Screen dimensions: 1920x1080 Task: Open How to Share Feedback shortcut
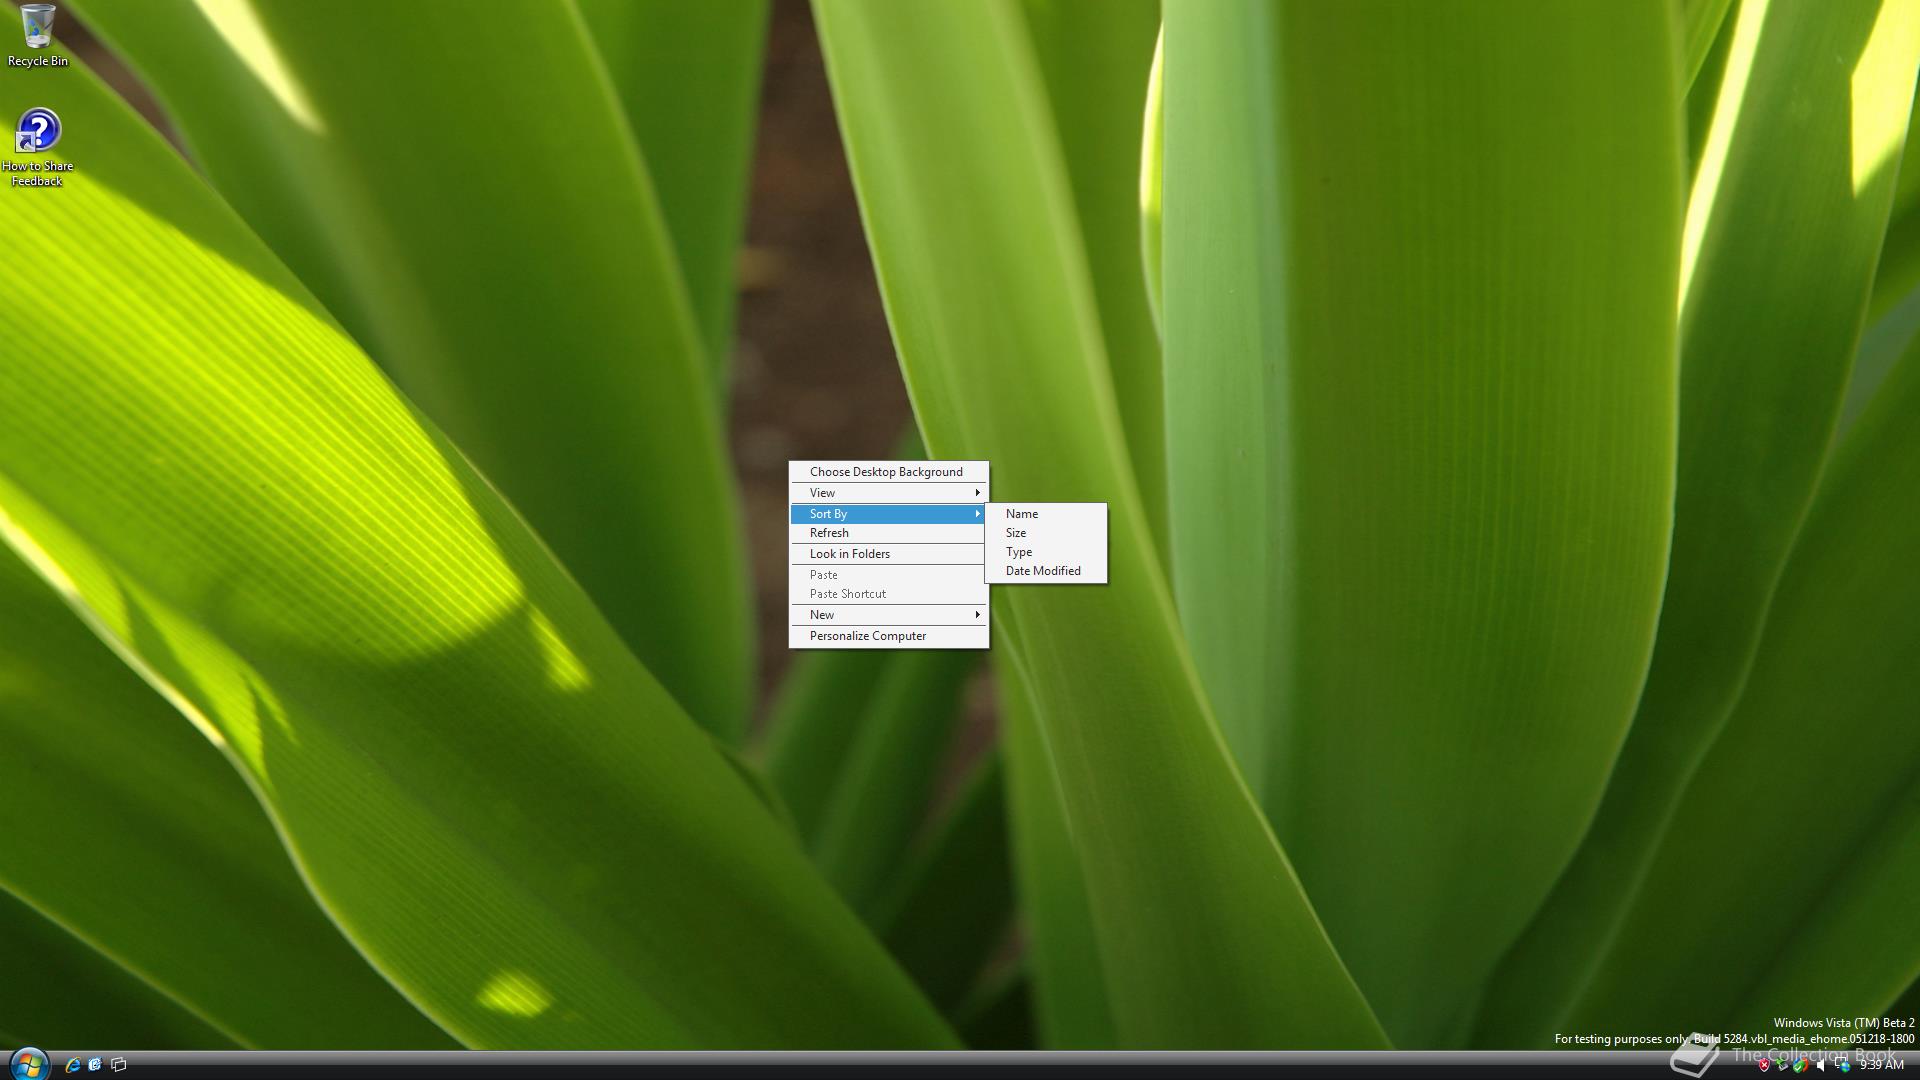point(37,133)
